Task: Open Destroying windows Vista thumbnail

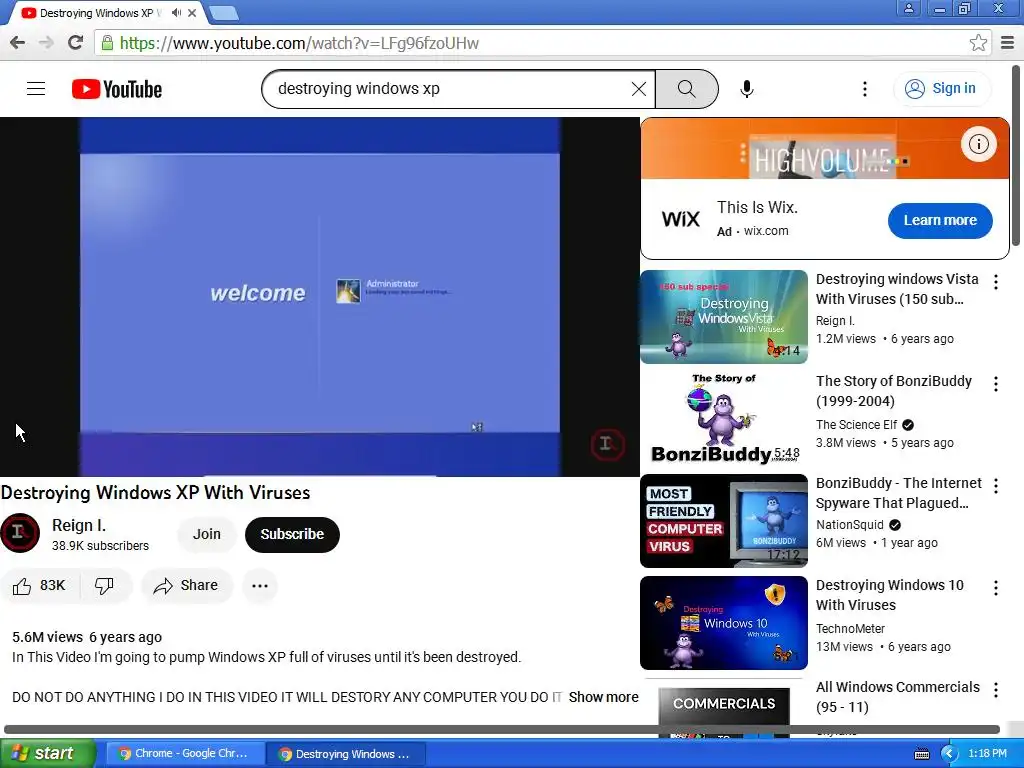Action: click(x=724, y=317)
